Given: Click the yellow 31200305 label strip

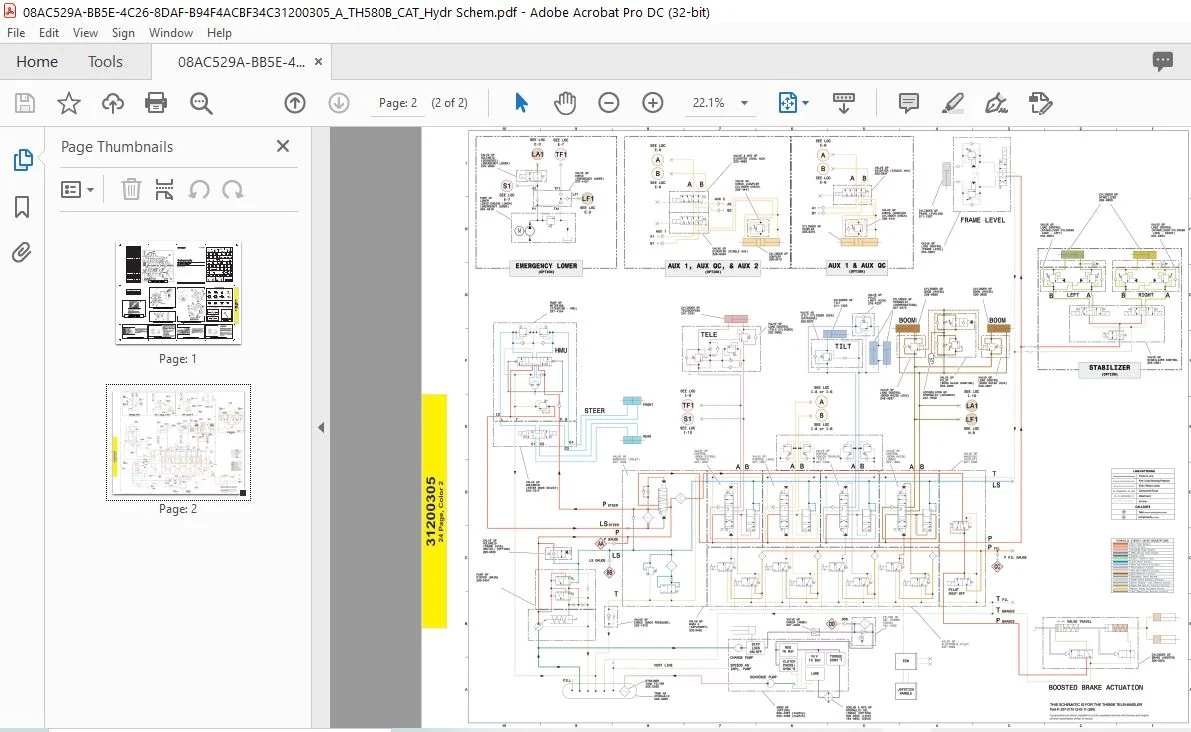Looking at the screenshot, I should click(x=434, y=511).
